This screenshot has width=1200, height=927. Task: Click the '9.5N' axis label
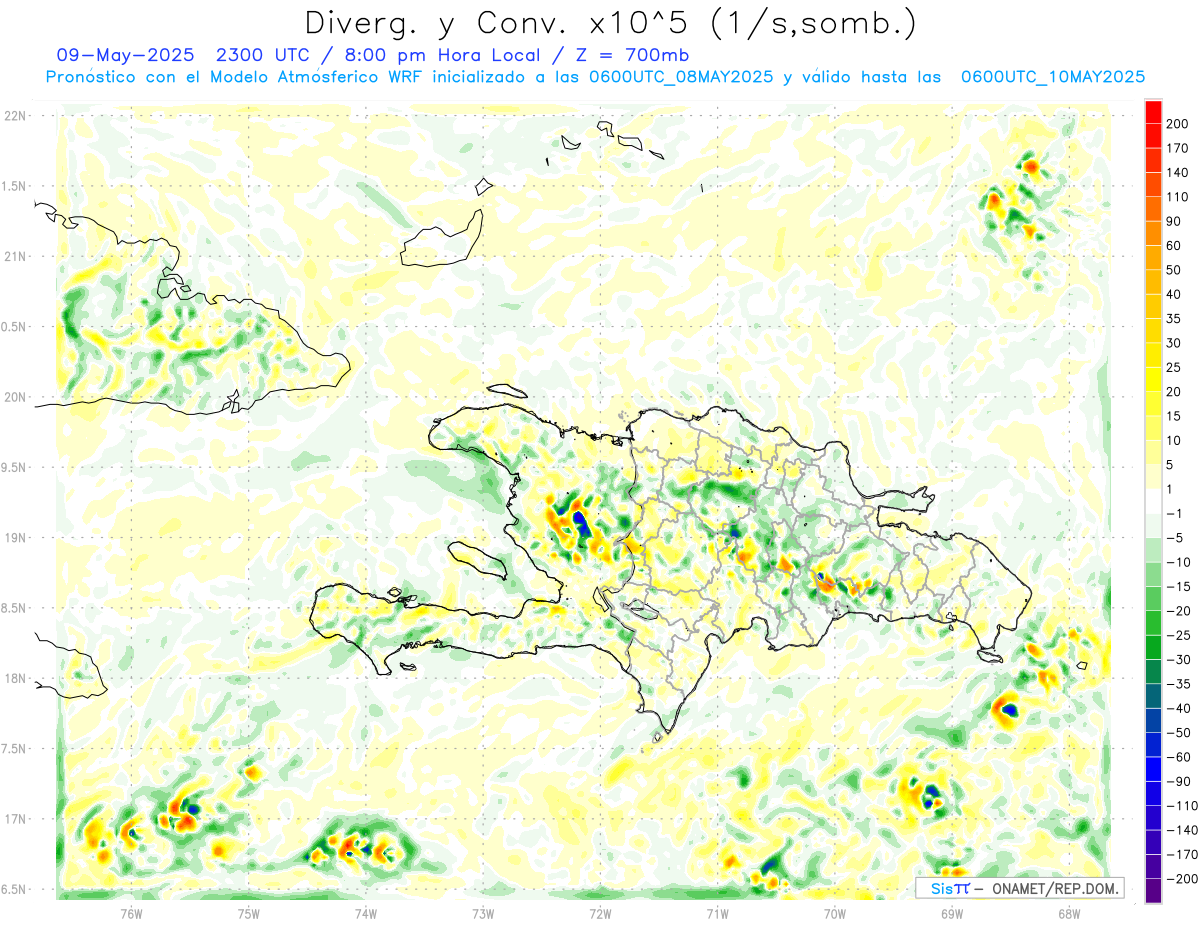14,468
